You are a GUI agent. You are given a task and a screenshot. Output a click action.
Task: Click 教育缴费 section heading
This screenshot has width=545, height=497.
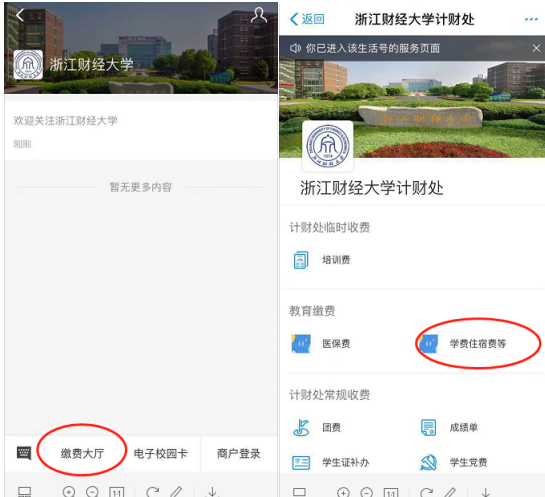click(x=312, y=311)
